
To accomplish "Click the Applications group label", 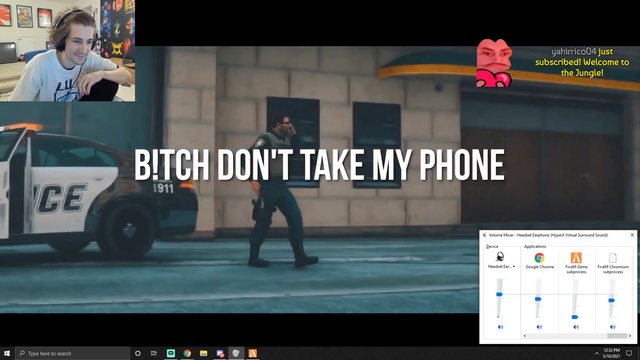I will pos(535,247).
